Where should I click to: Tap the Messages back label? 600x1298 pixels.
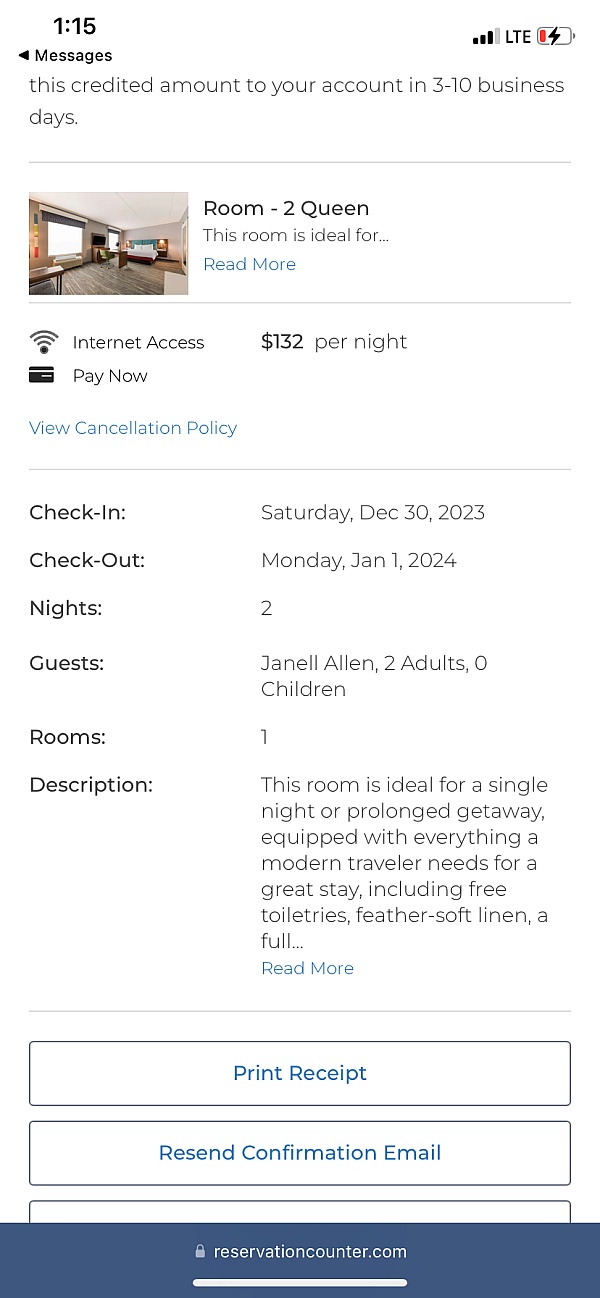coord(72,56)
